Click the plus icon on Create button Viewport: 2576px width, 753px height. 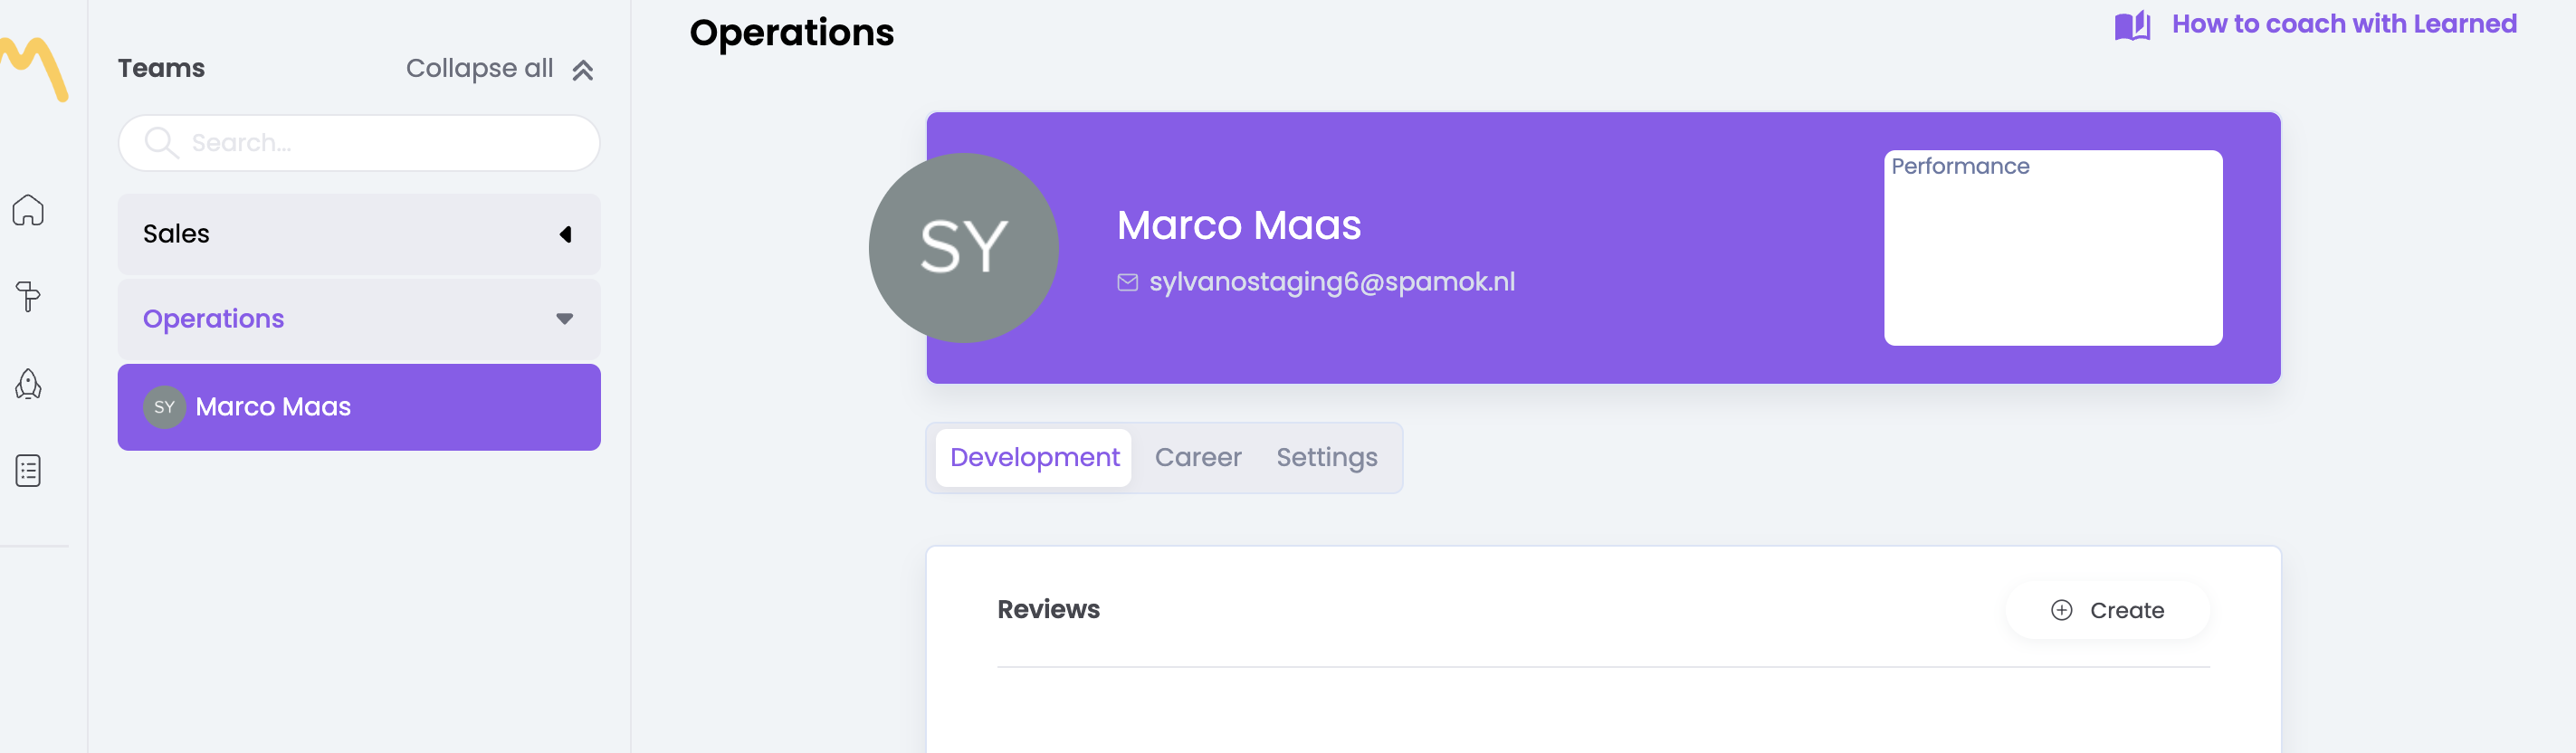[x=2061, y=610]
